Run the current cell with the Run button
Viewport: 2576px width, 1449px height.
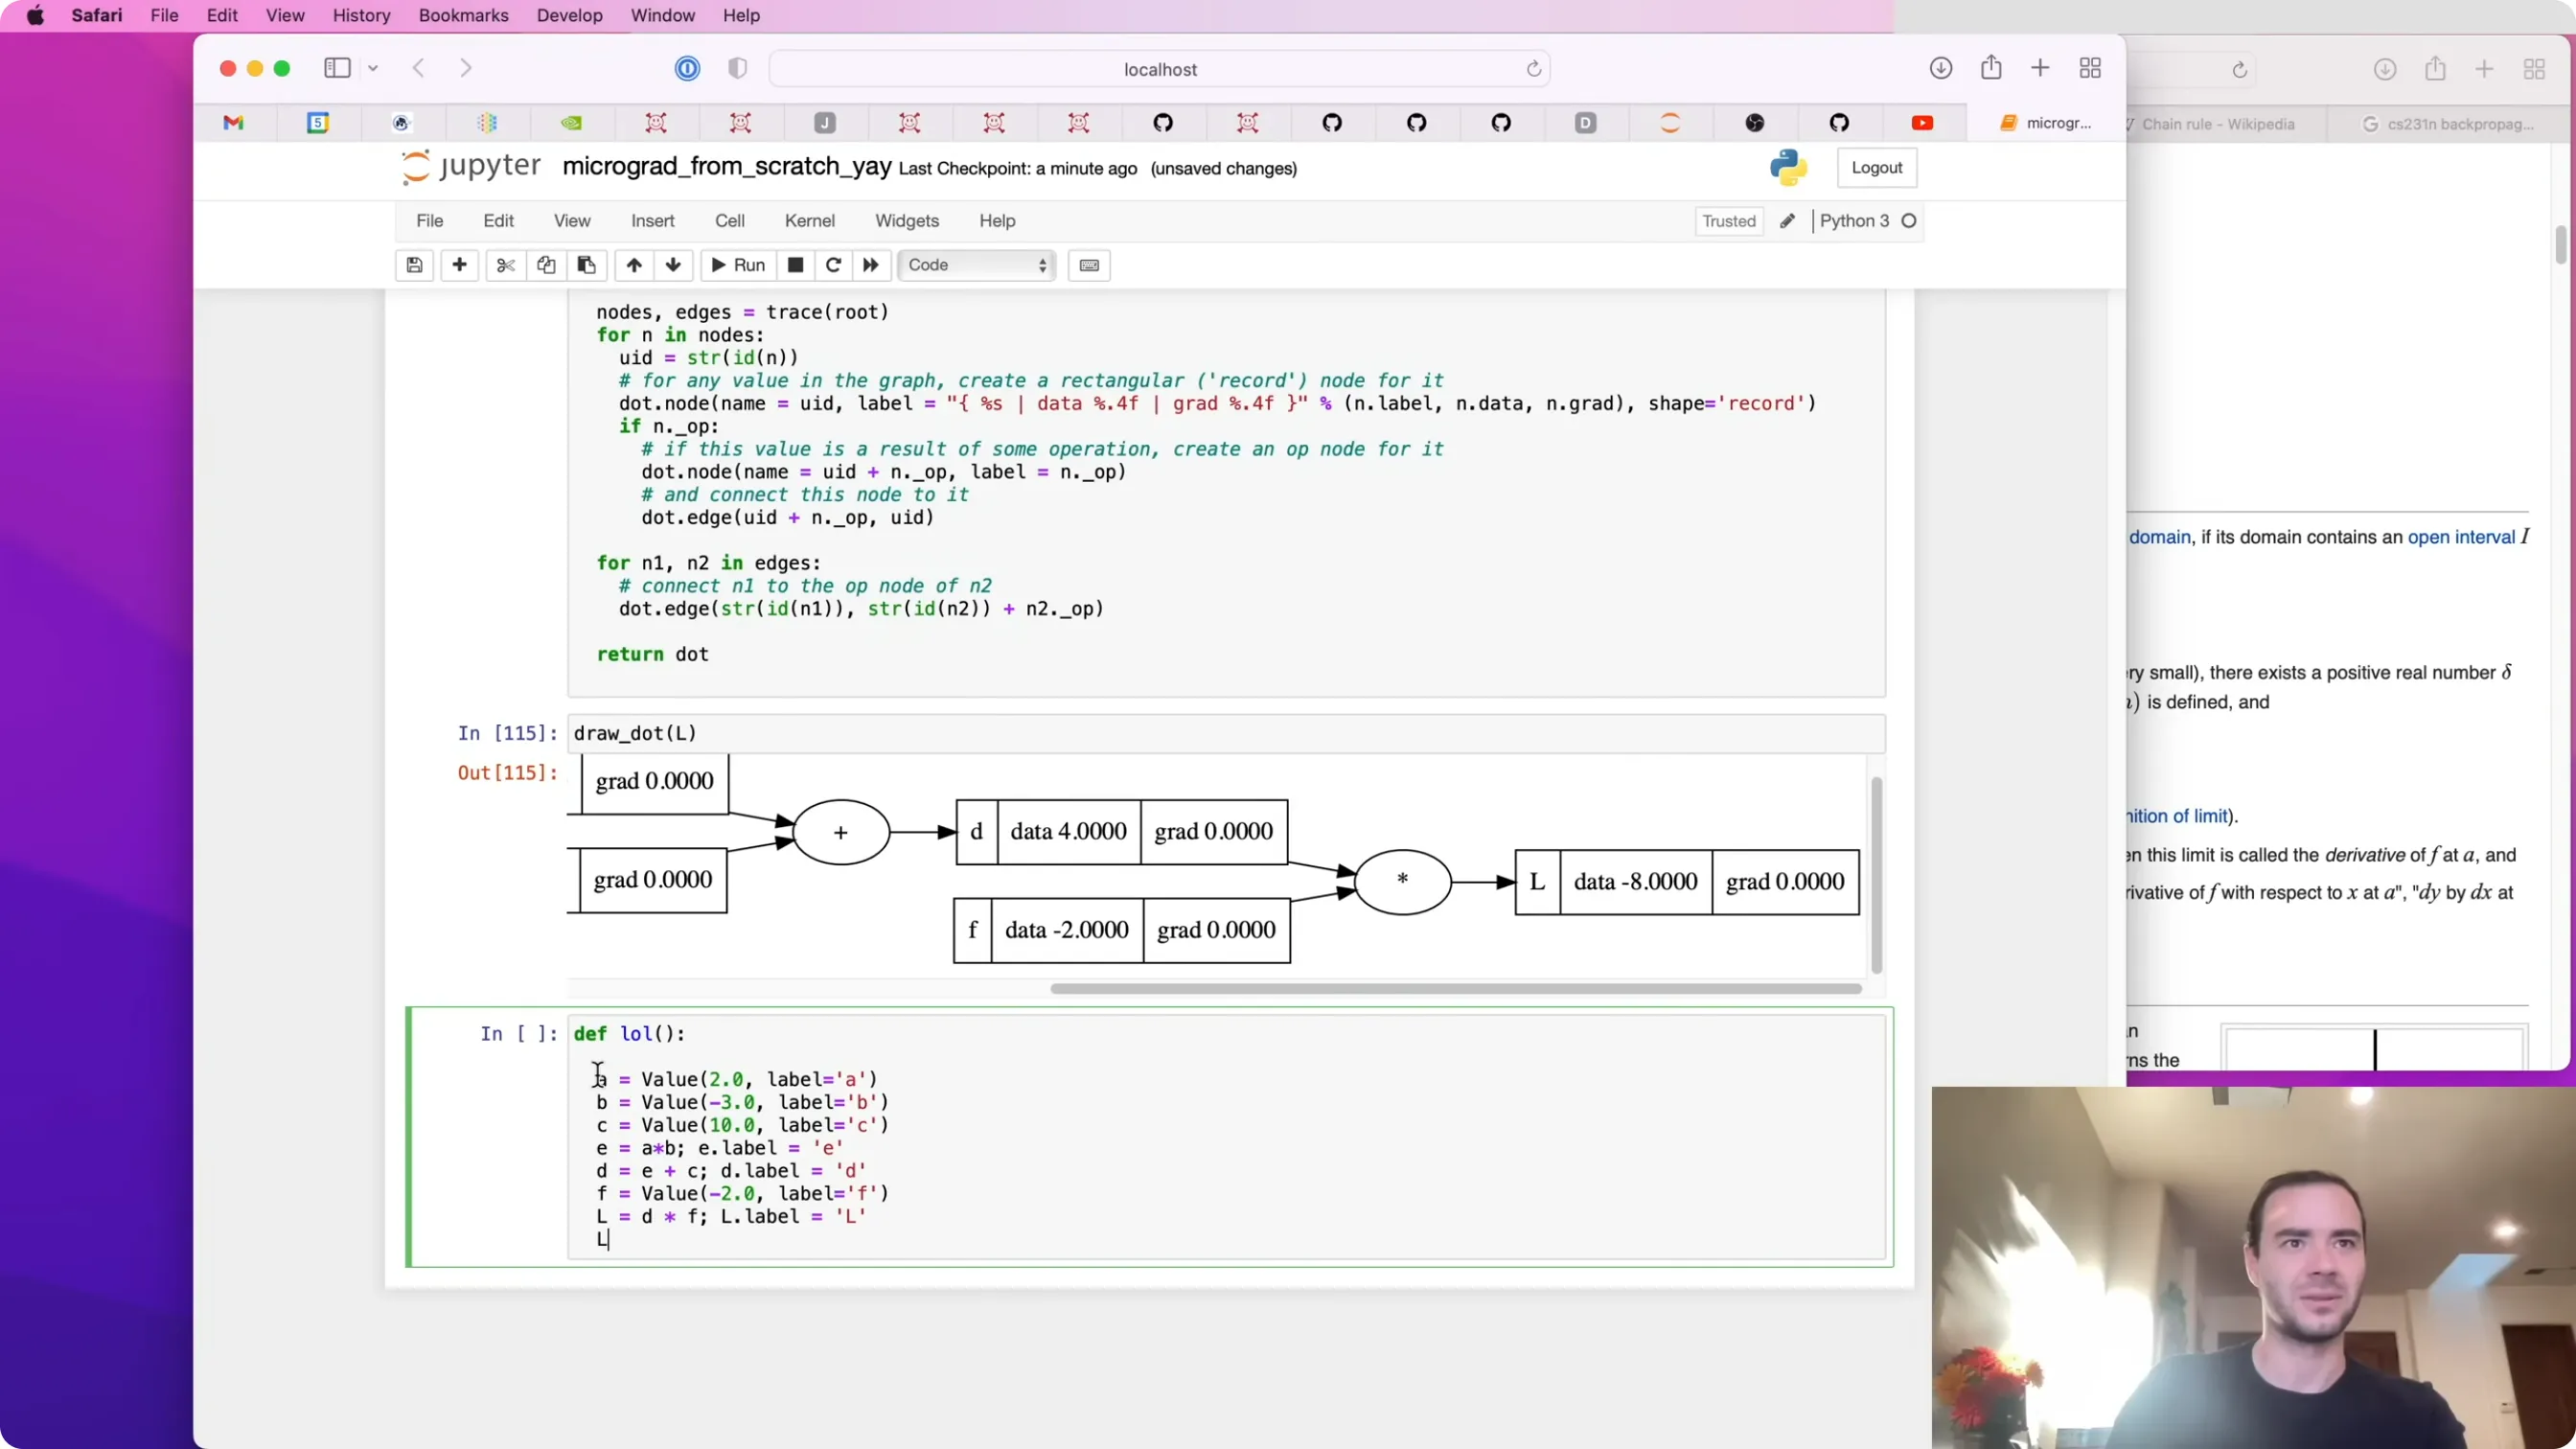pos(738,265)
